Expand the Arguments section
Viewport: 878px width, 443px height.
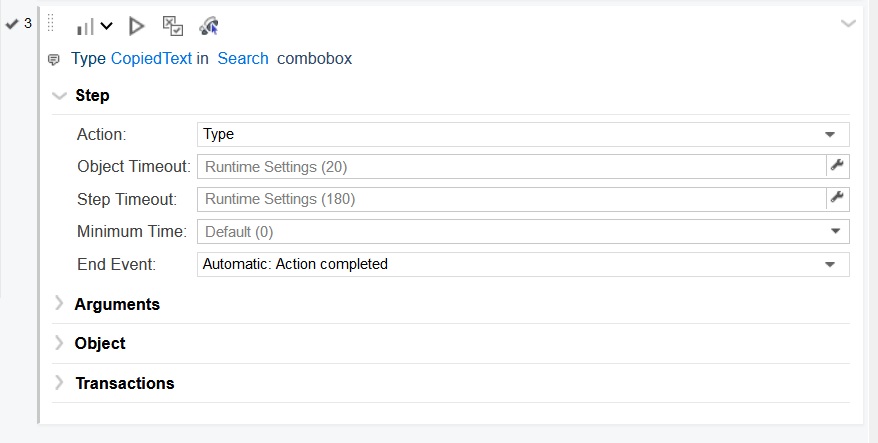[59, 303]
